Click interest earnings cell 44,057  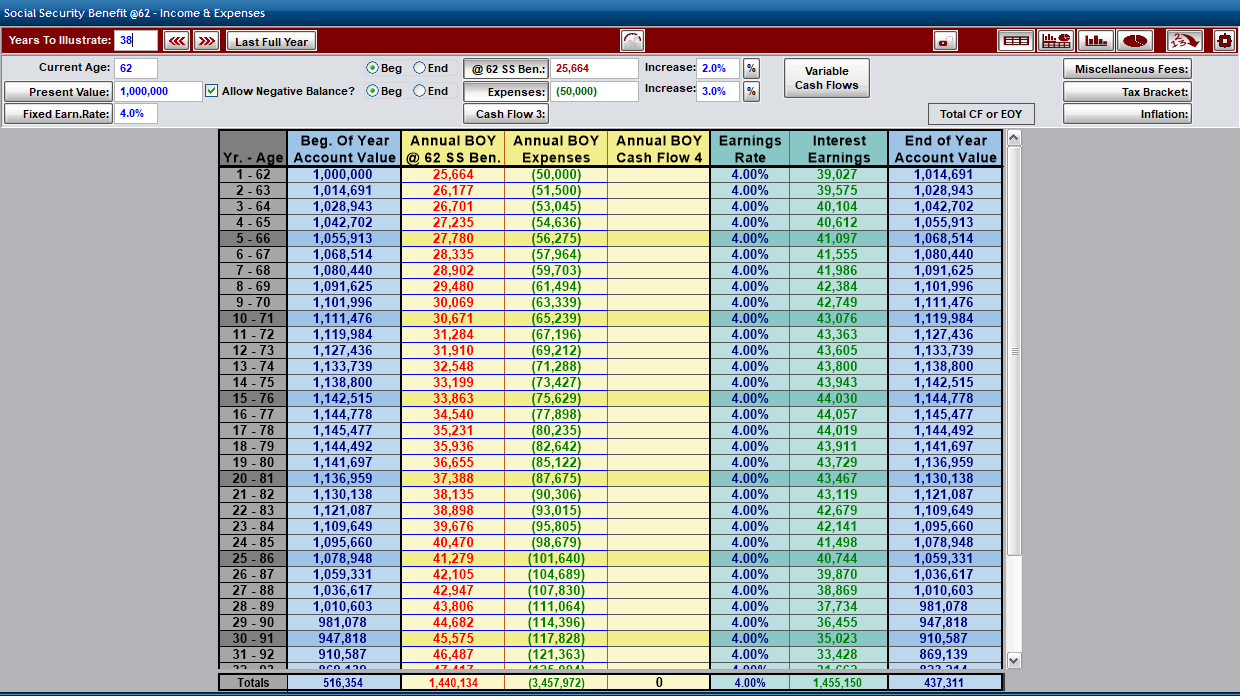[x=839, y=414]
